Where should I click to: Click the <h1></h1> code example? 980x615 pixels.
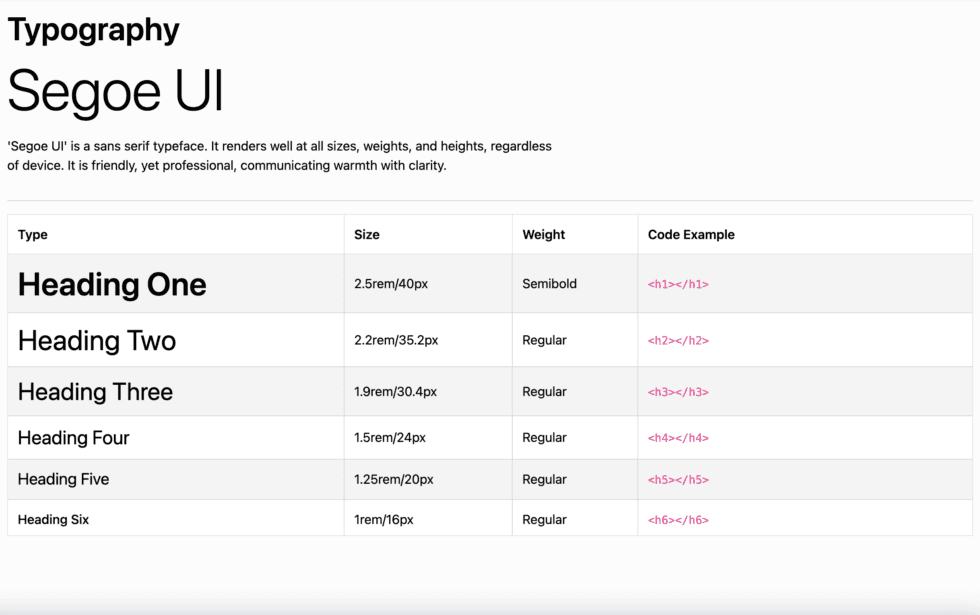pos(678,284)
